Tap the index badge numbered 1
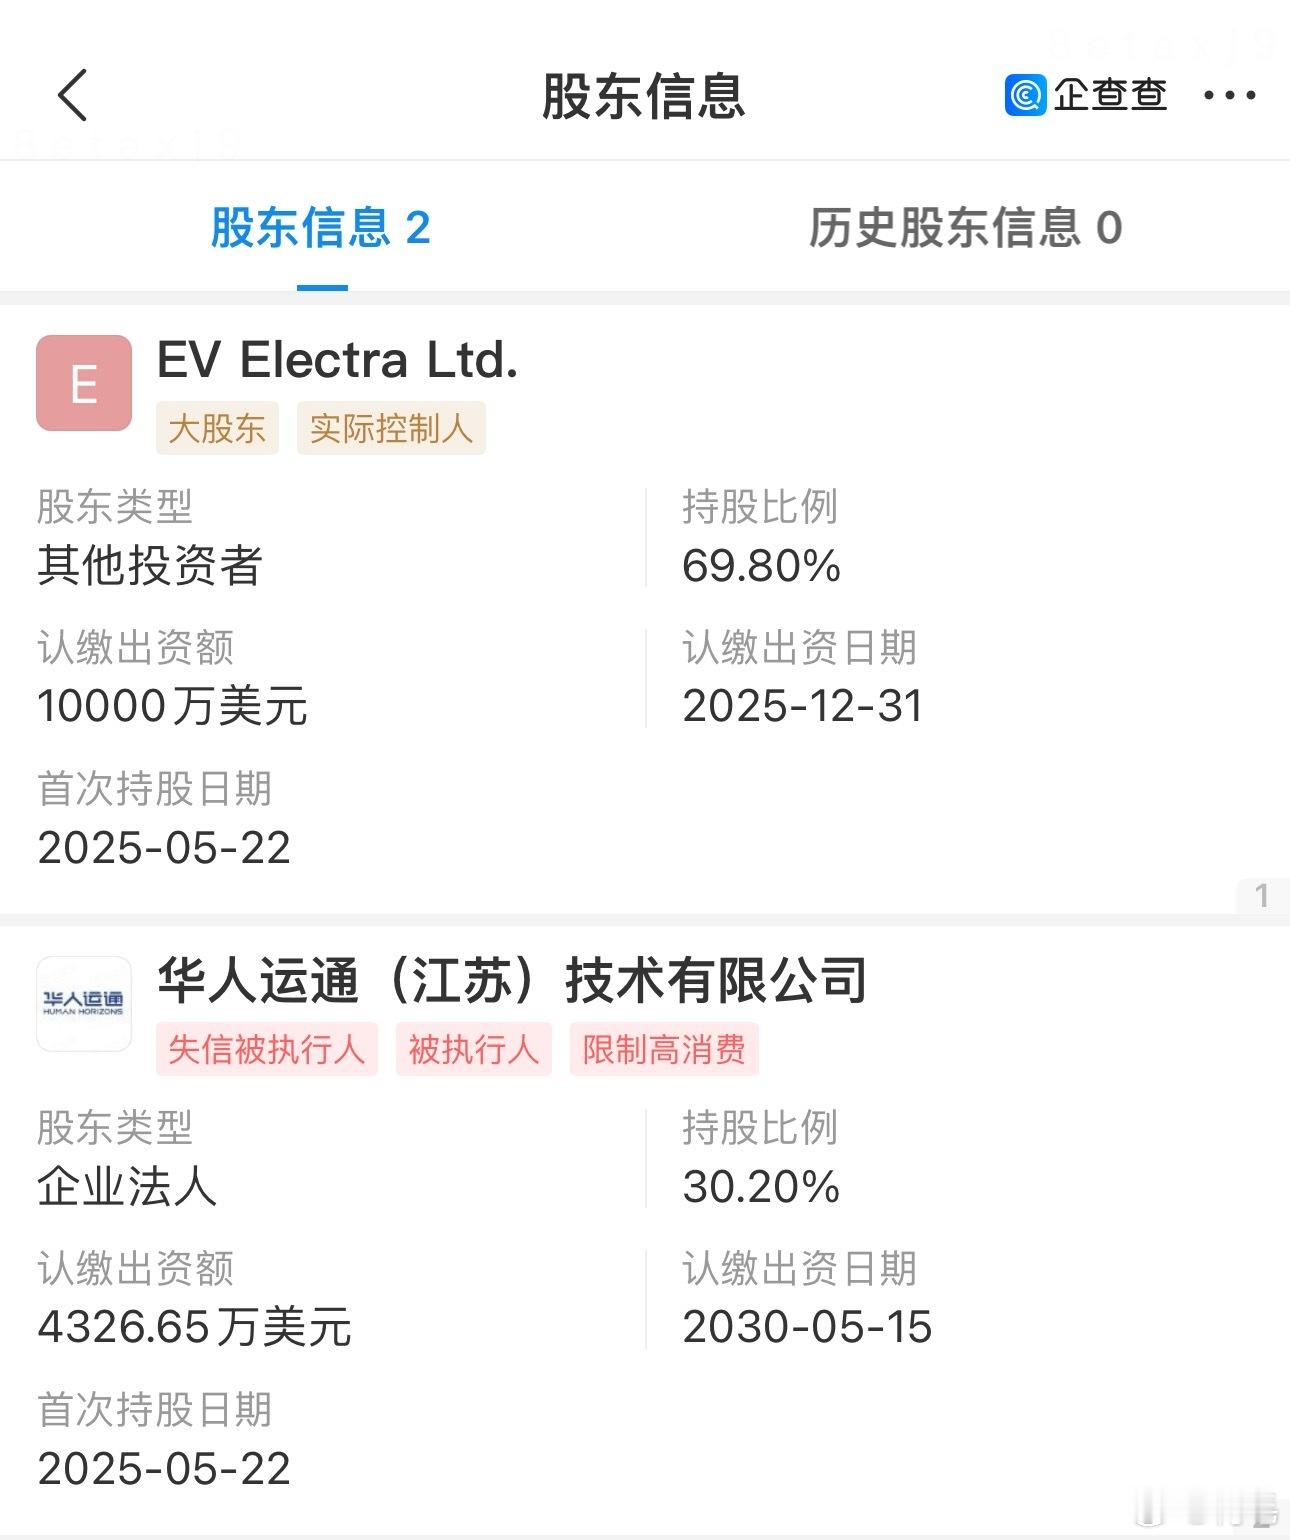 pos(1262,895)
